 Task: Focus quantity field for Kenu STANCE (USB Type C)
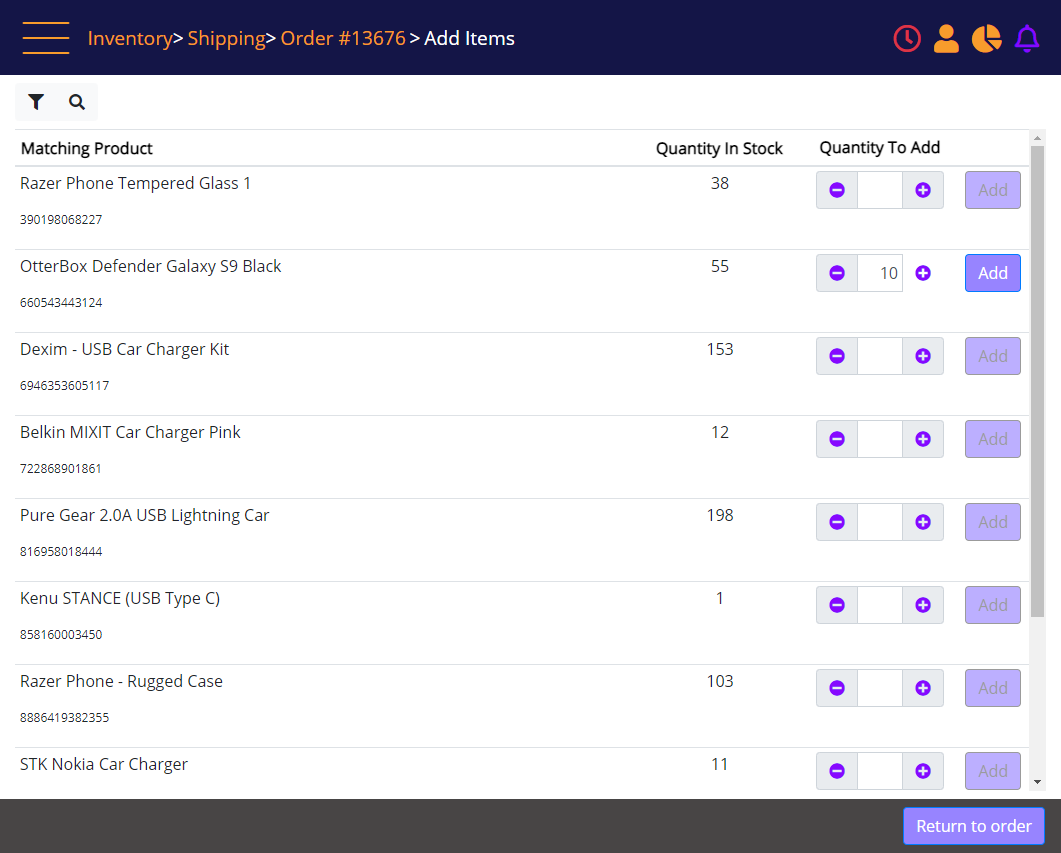880,605
